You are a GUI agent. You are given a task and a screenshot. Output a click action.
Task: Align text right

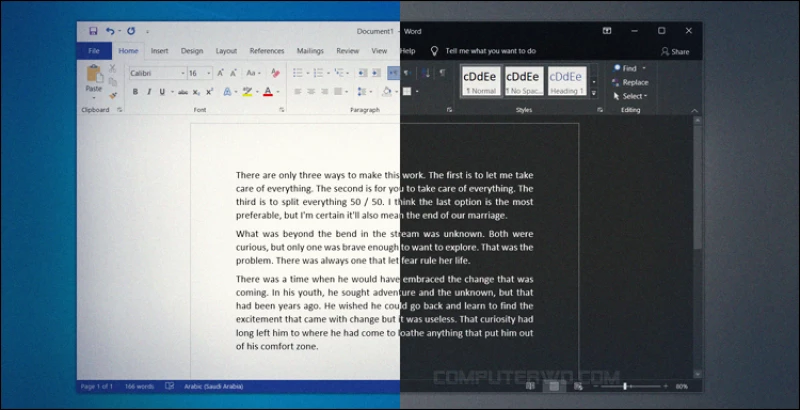(324, 92)
